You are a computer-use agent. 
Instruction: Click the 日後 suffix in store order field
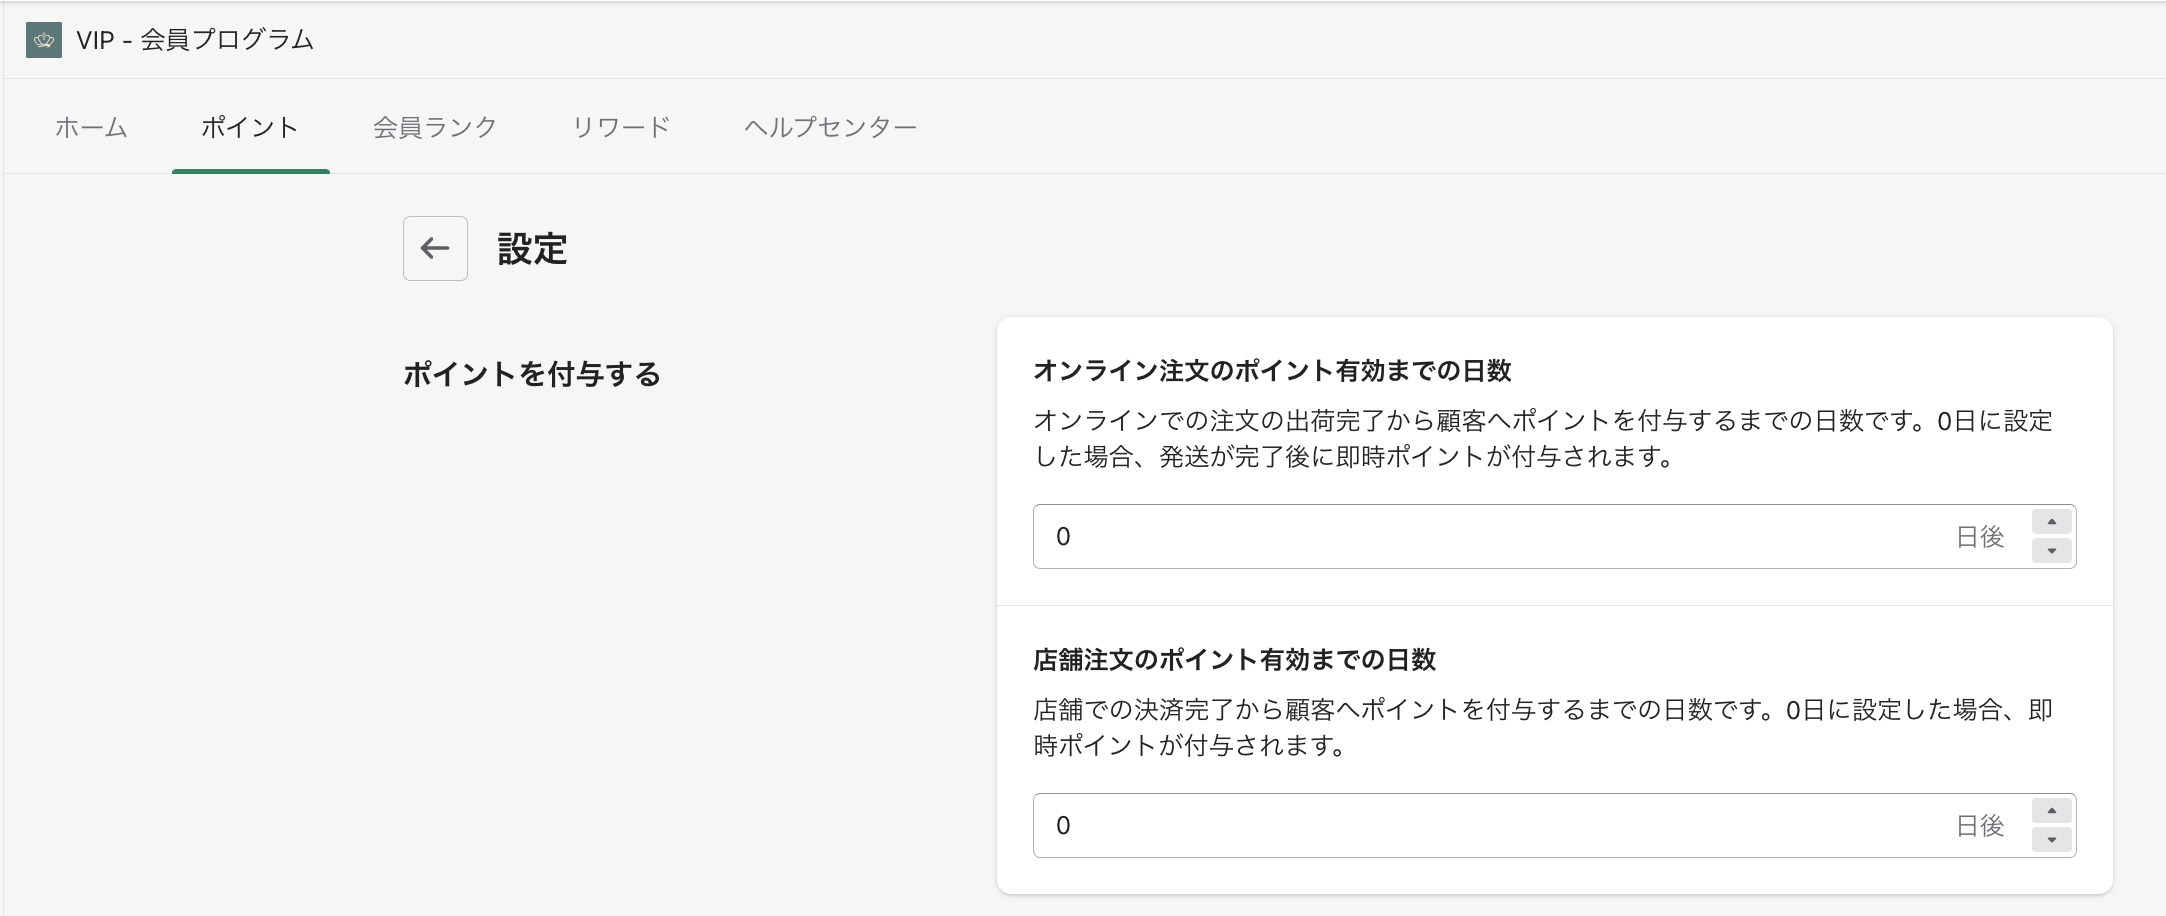click(1980, 826)
